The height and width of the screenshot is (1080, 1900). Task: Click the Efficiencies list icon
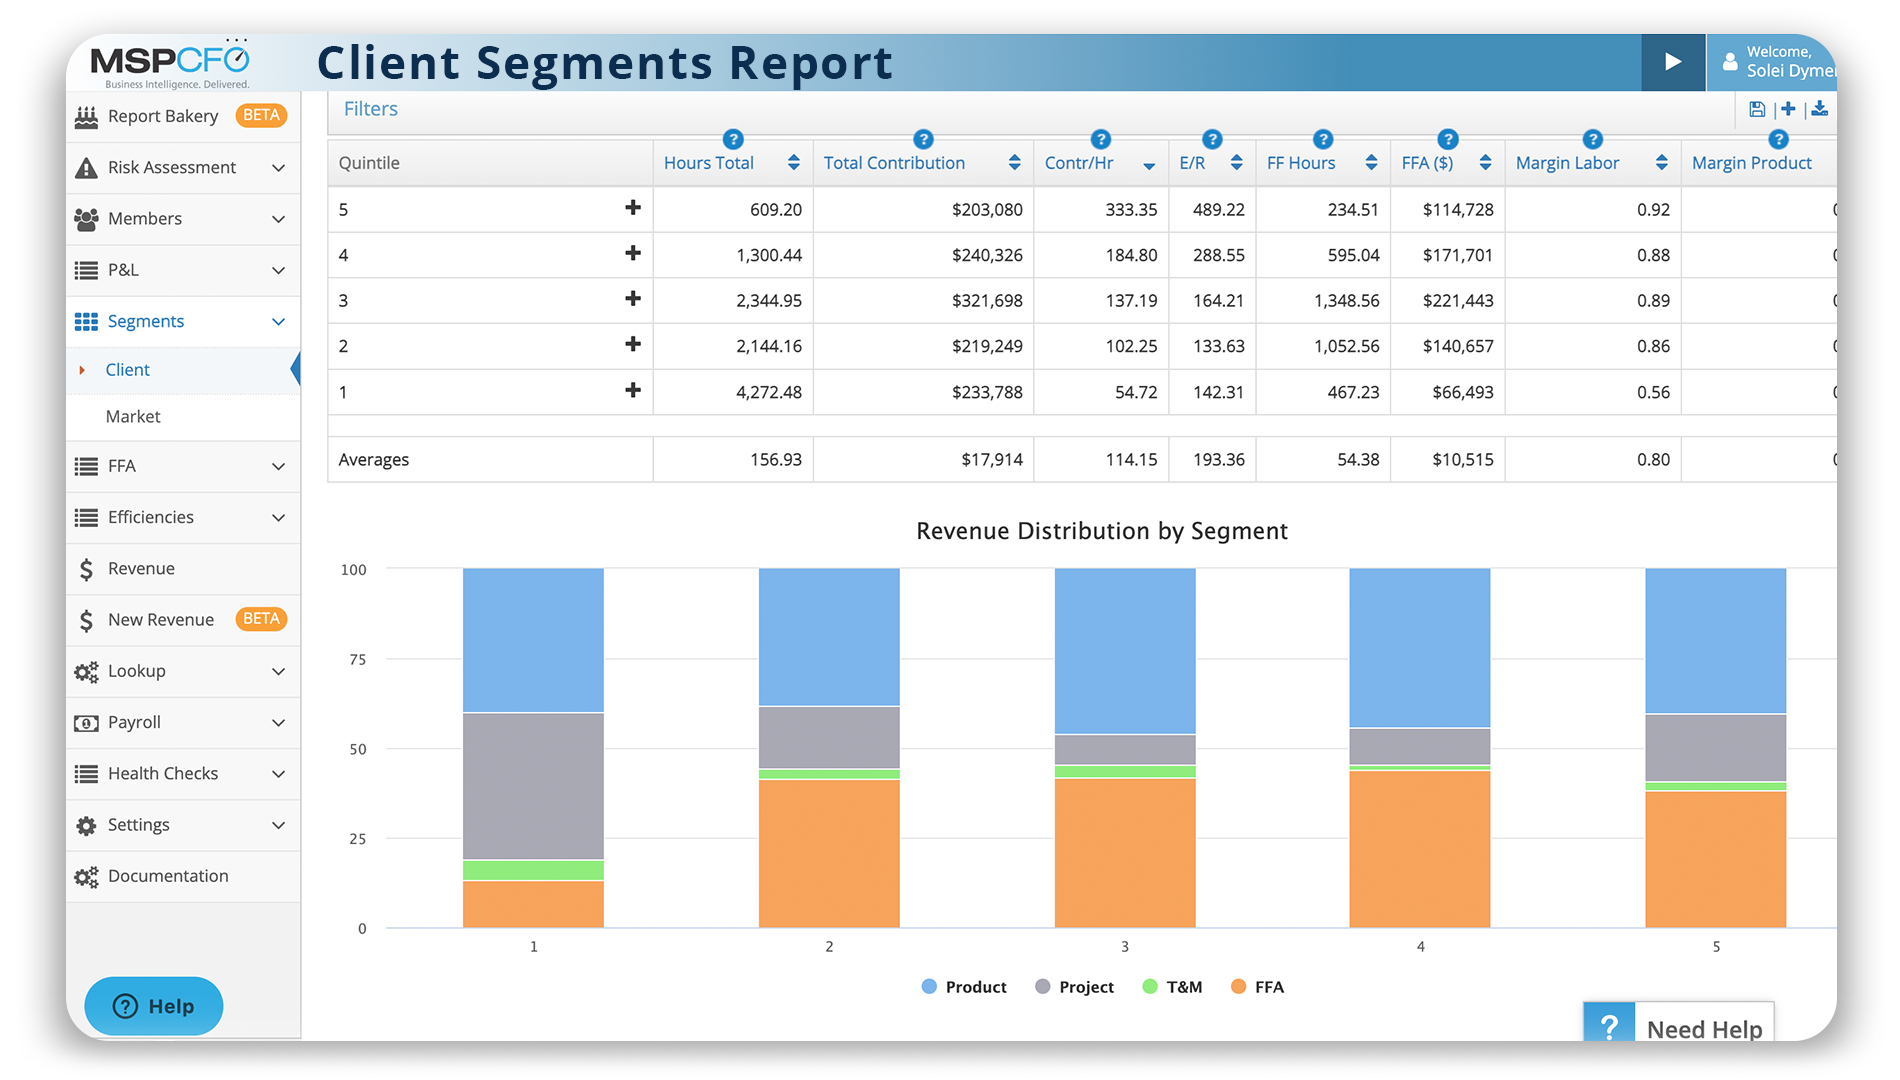[87, 518]
